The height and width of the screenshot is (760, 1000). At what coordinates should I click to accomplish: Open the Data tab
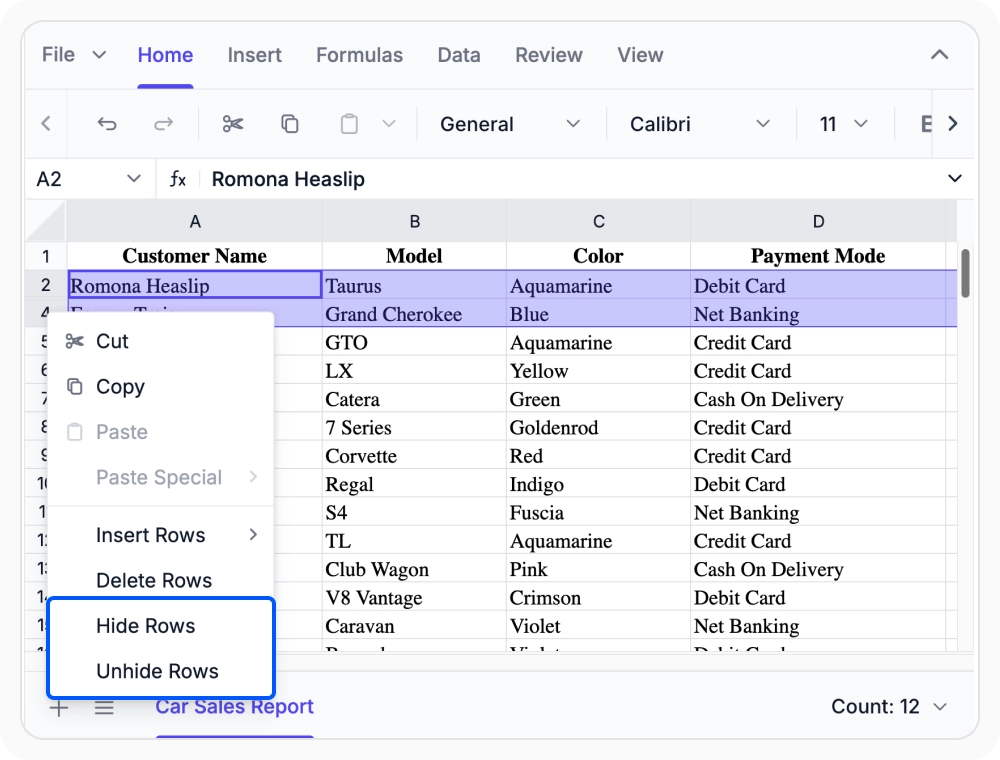(459, 55)
